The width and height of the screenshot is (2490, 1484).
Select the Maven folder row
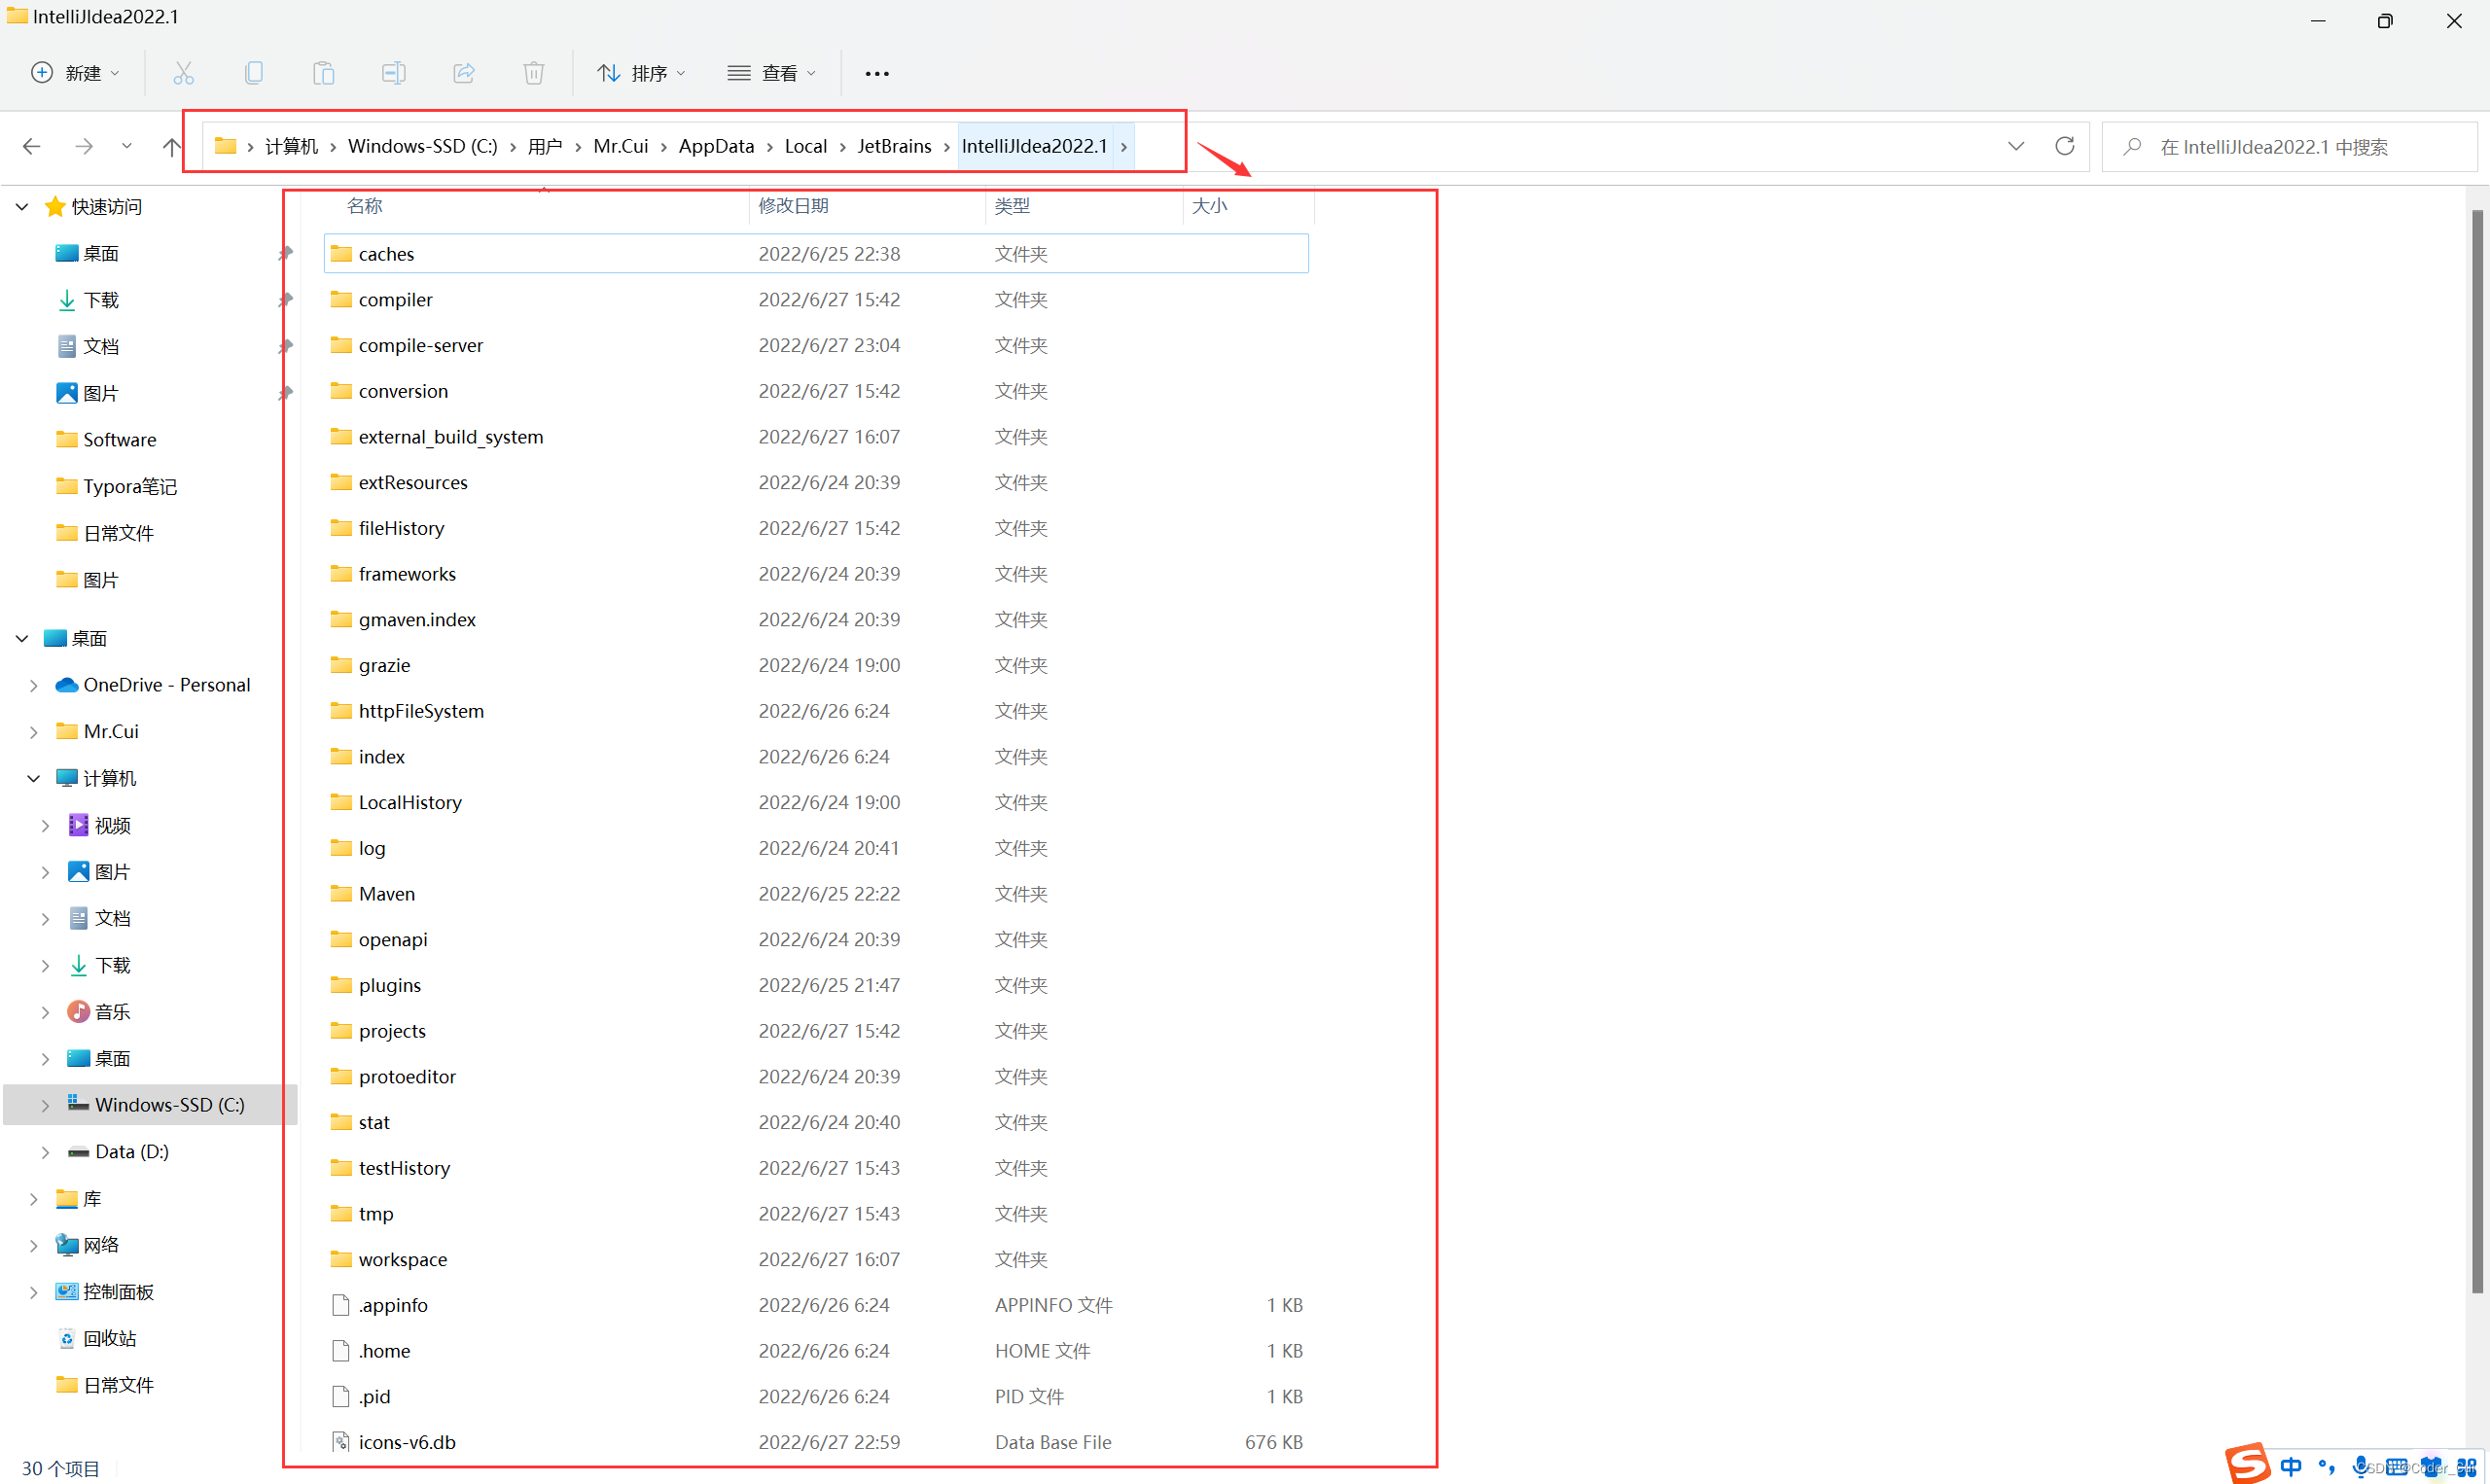point(816,894)
